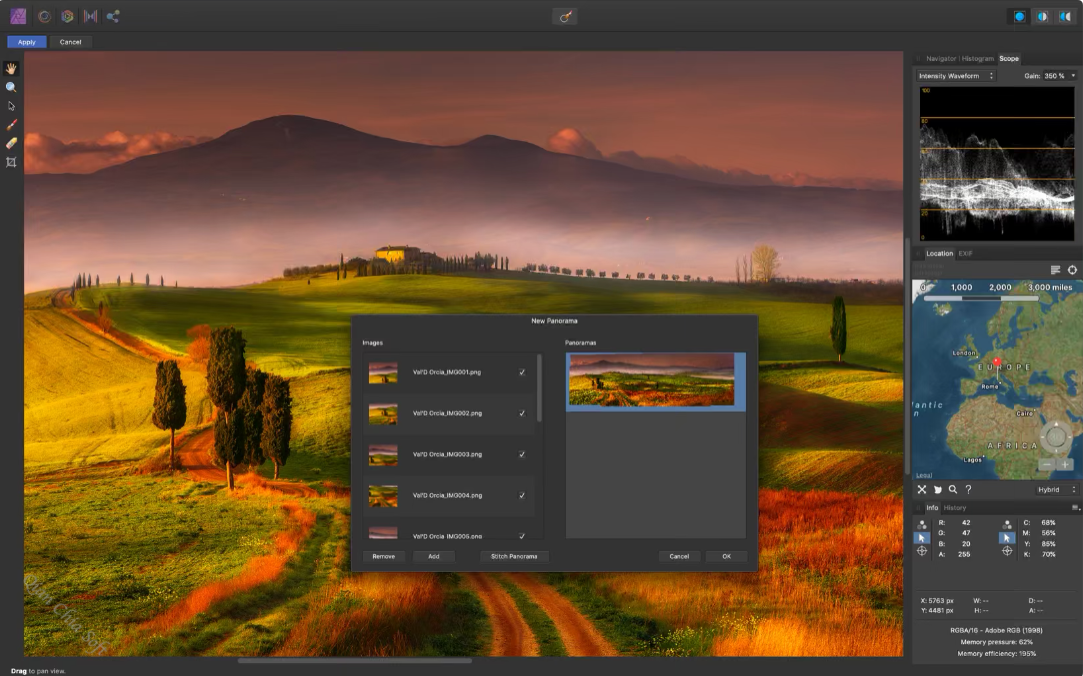
Task: Select the mirror view mode icon
Action: point(1065,17)
